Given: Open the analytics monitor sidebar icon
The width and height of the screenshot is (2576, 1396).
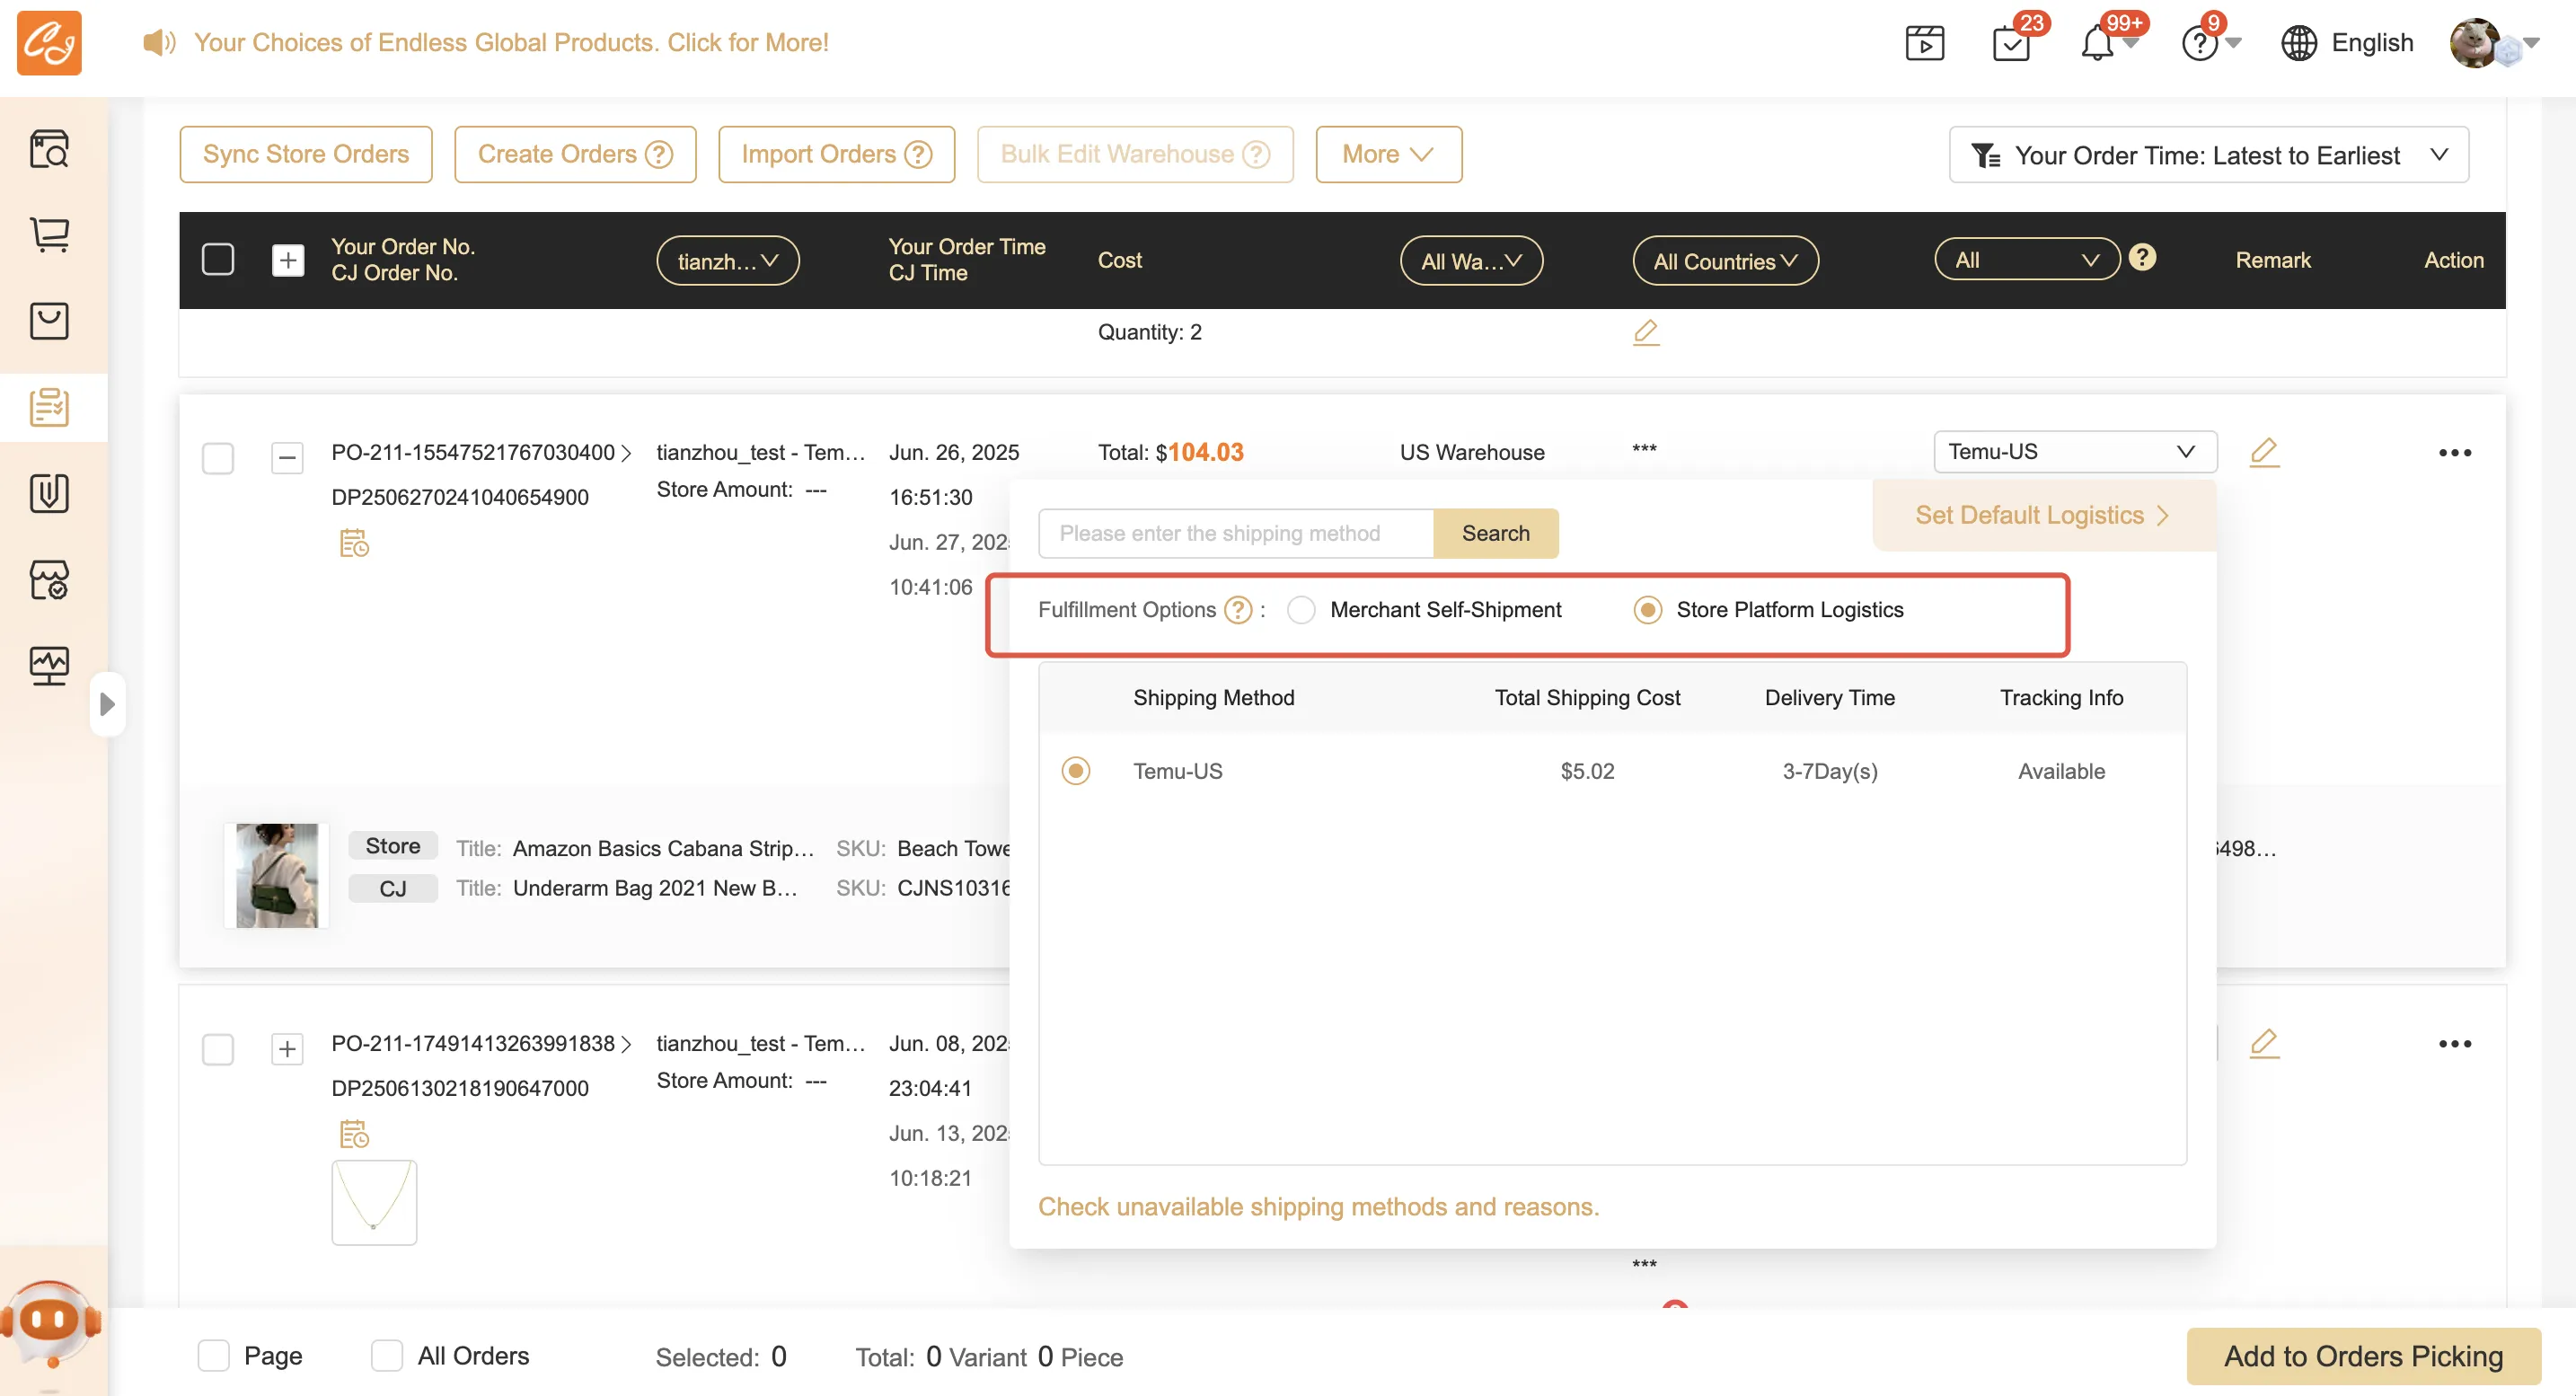Looking at the screenshot, I should (x=49, y=666).
